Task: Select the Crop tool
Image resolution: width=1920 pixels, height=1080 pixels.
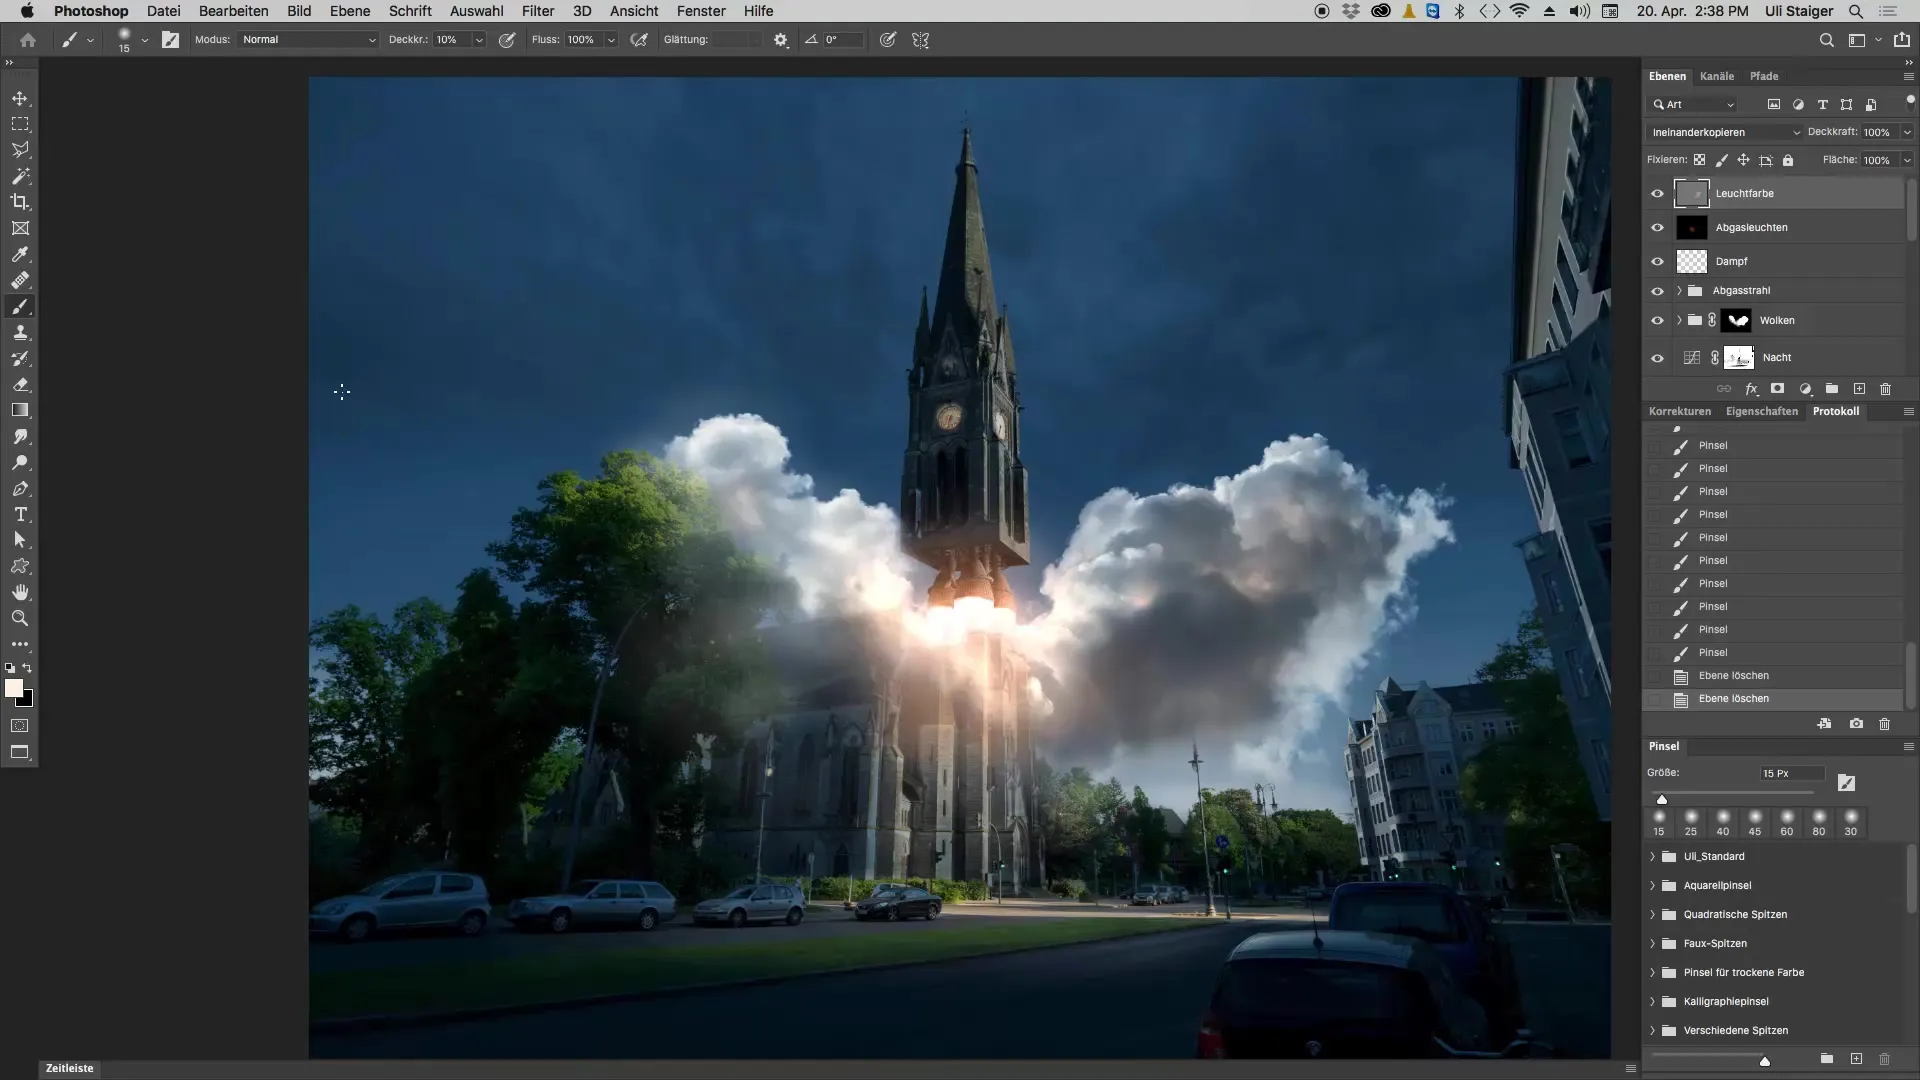Action: click(x=20, y=202)
